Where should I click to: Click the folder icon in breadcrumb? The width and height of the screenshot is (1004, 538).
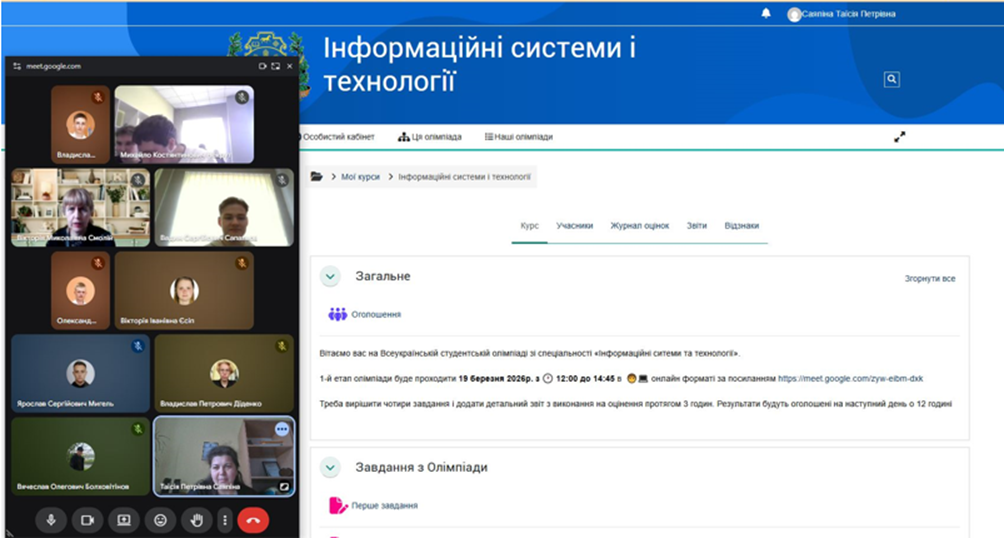pos(317,177)
